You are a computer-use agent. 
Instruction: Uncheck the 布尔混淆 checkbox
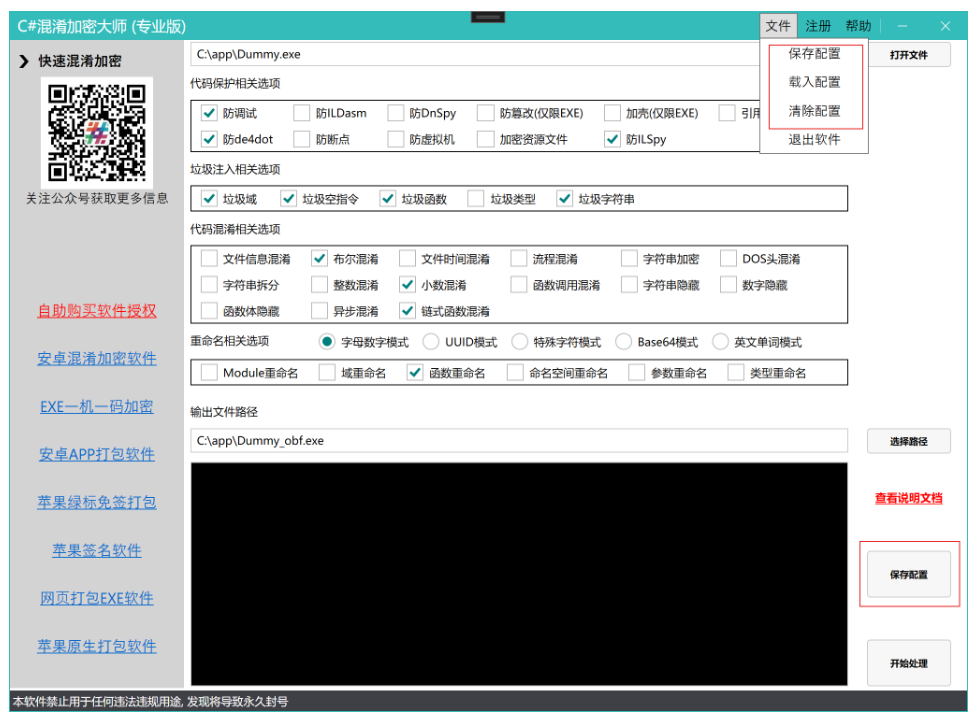pyautogui.click(x=319, y=259)
